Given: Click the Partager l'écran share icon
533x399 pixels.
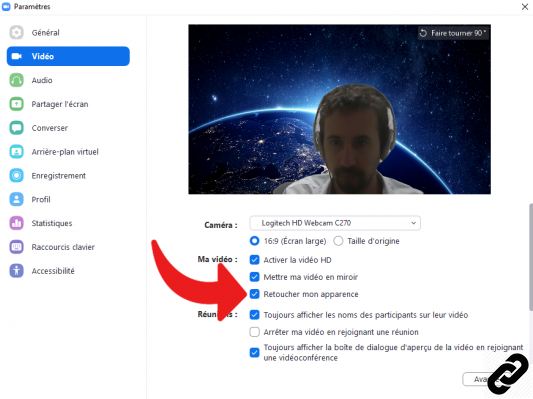Looking at the screenshot, I should pos(16,104).
